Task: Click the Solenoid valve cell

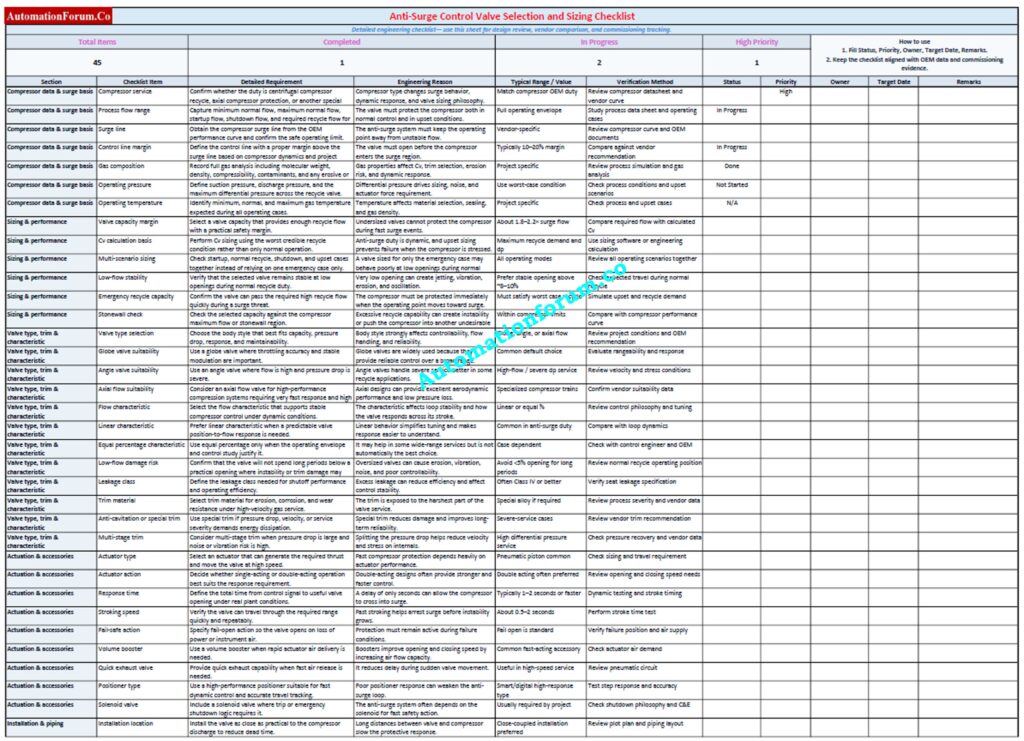Action: pos(142,709)
